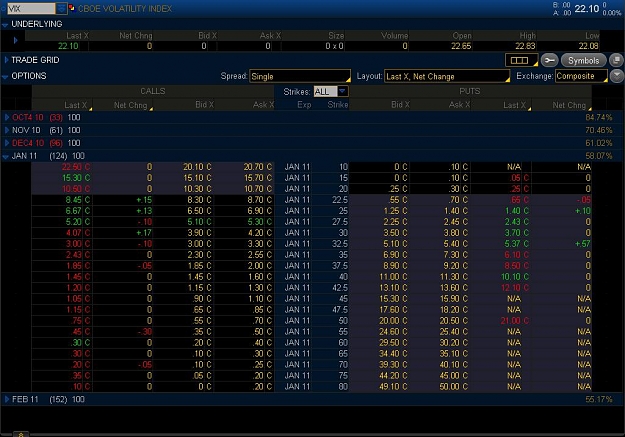Click the 11.30 C put ask at strike 40

pos(454,276)
